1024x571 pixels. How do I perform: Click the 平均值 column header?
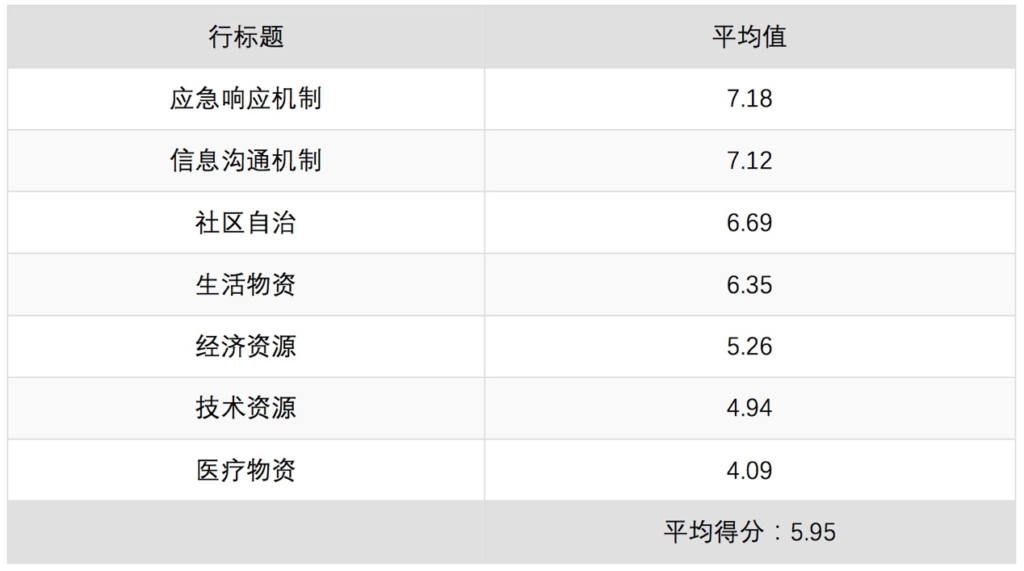click(750, 37)
